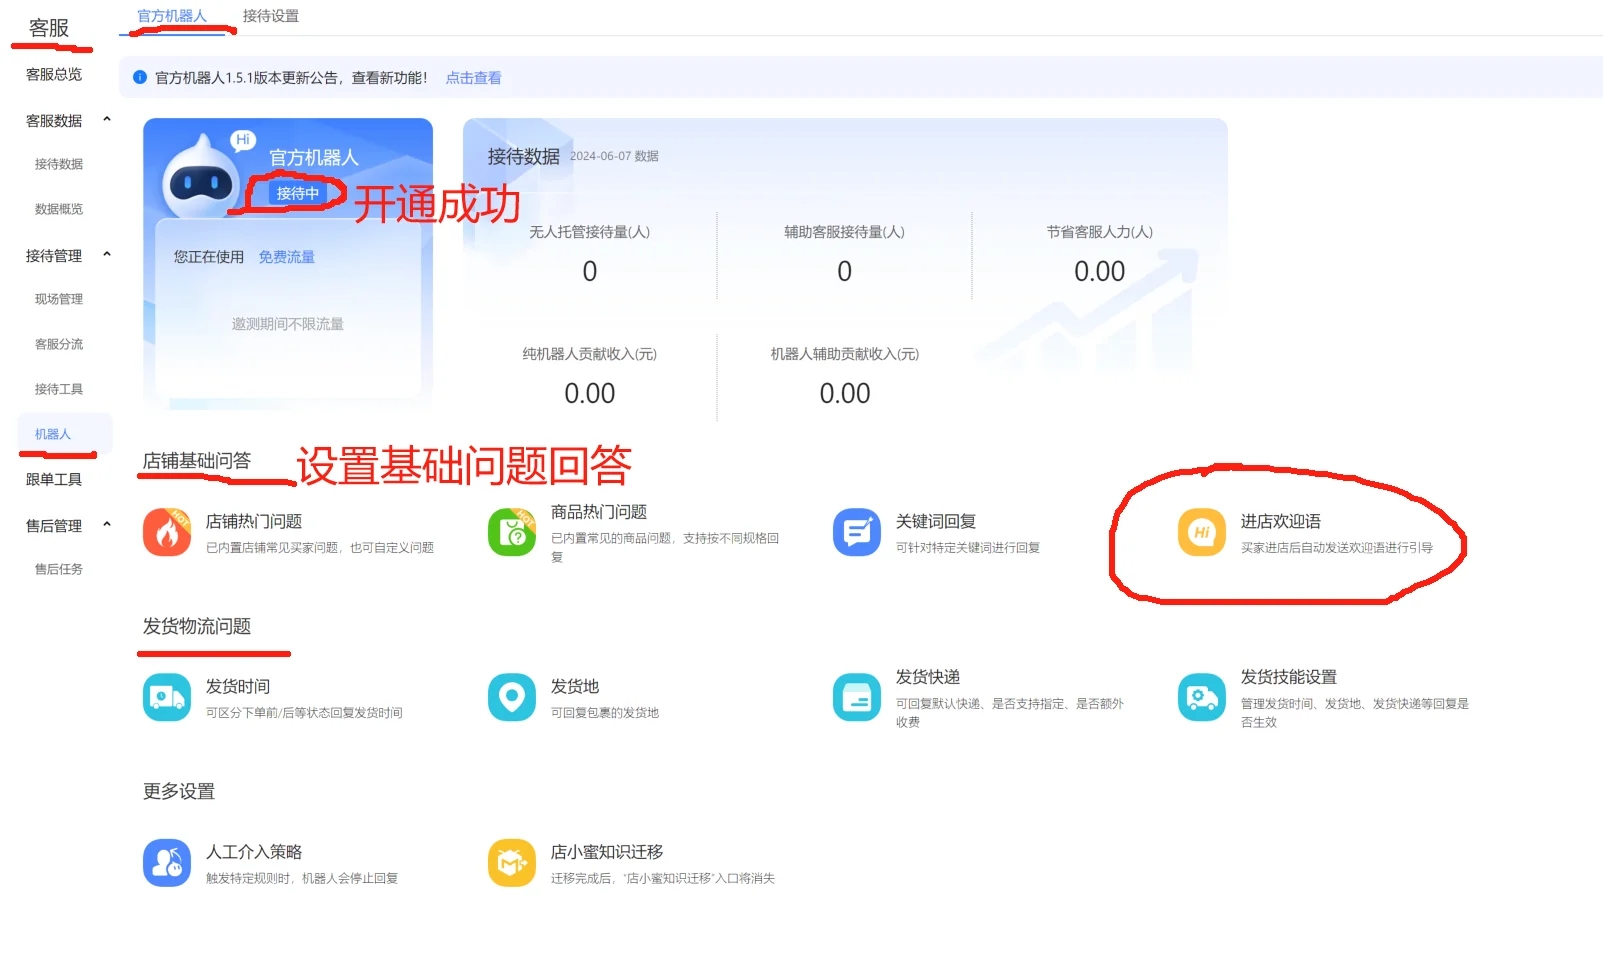The width and height of the screenshot is (1603, 969).
Task: Open the 发货地 location pin icon
Action: [x=512, y=697]
